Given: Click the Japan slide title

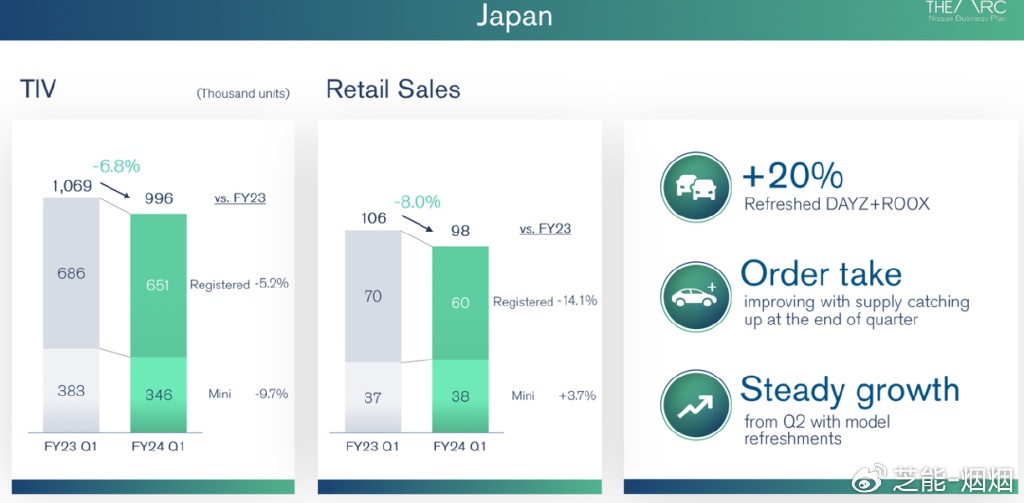Looking at the screenshot, I should point(514,17).
